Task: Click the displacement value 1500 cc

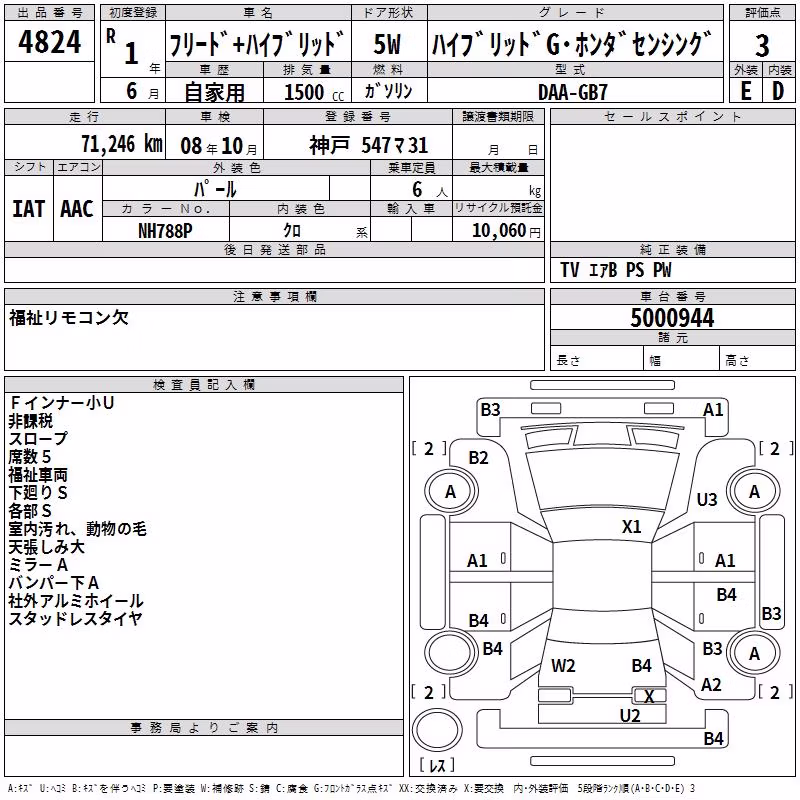Action: (314, 92)
